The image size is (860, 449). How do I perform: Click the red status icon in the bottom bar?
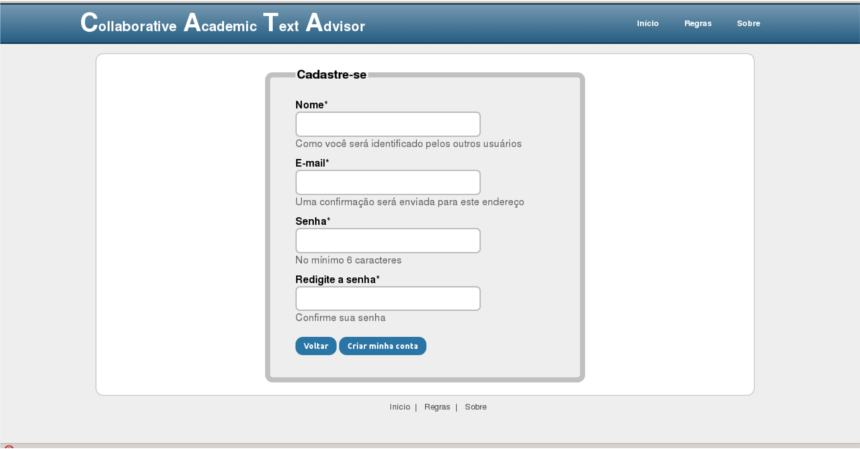[9, 447]
